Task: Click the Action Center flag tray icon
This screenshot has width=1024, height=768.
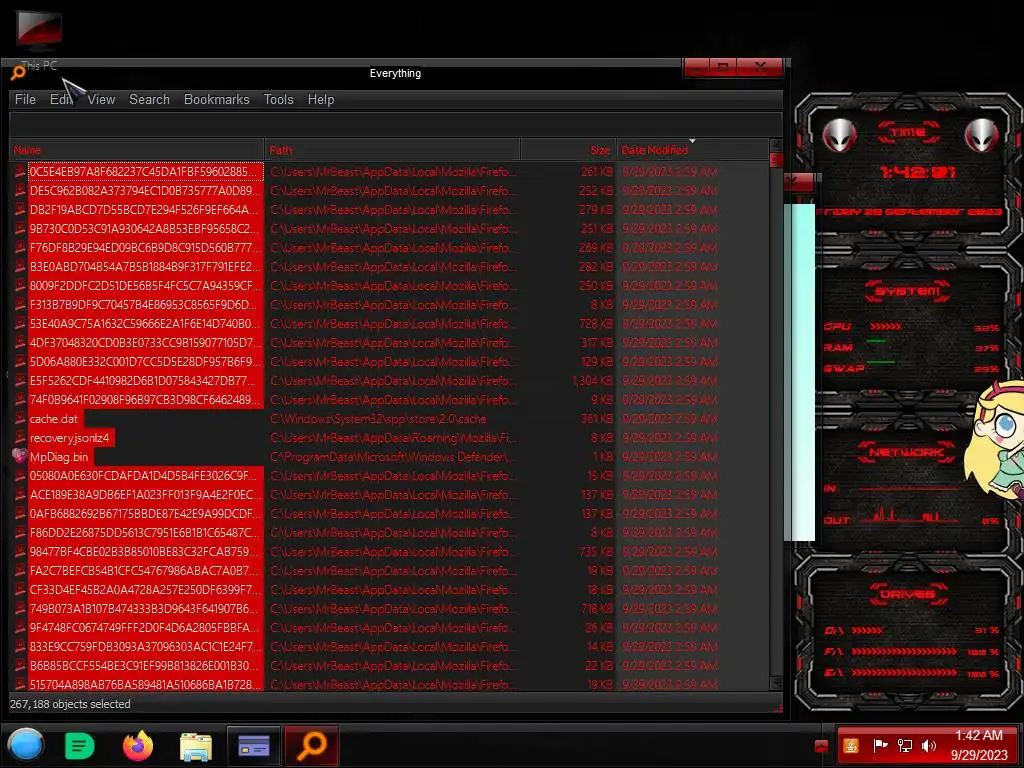Action: (880, 746)
